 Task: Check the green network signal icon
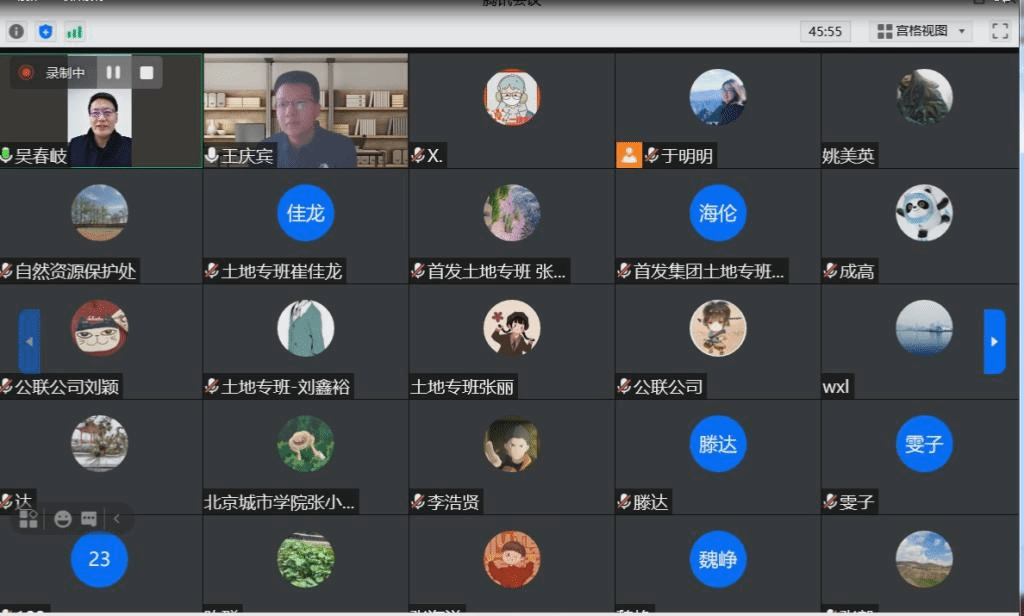click(74, 31)
